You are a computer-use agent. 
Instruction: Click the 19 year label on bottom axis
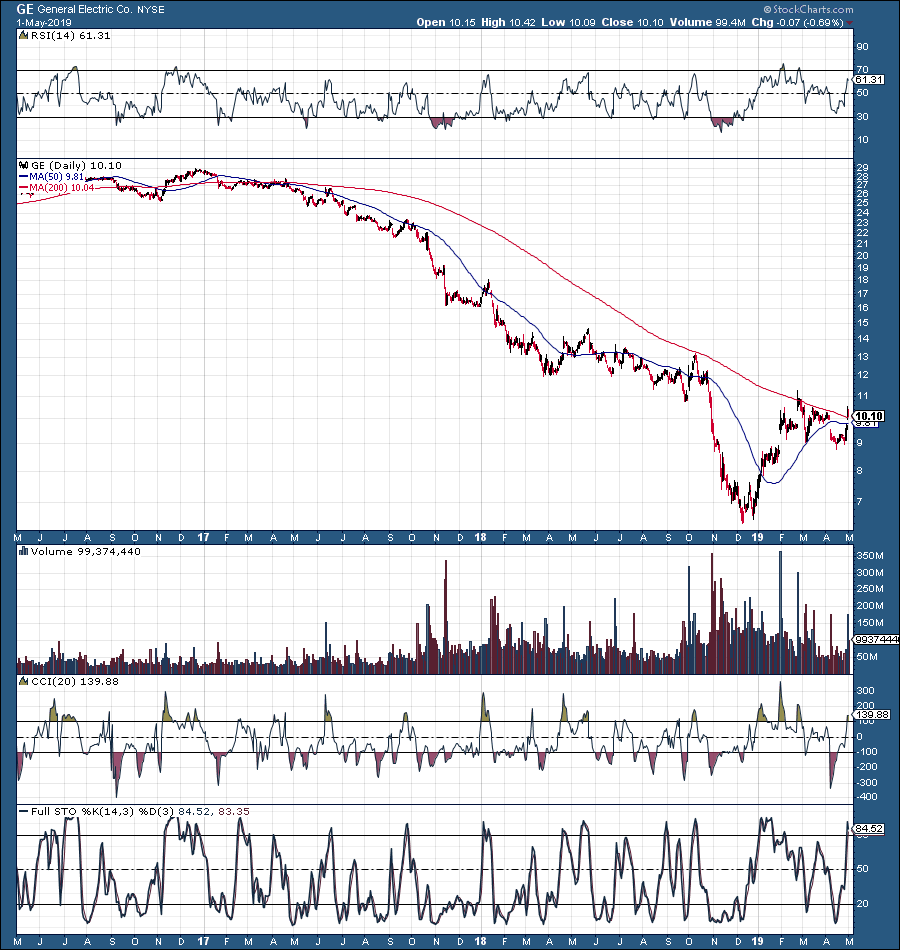(757, 941)
